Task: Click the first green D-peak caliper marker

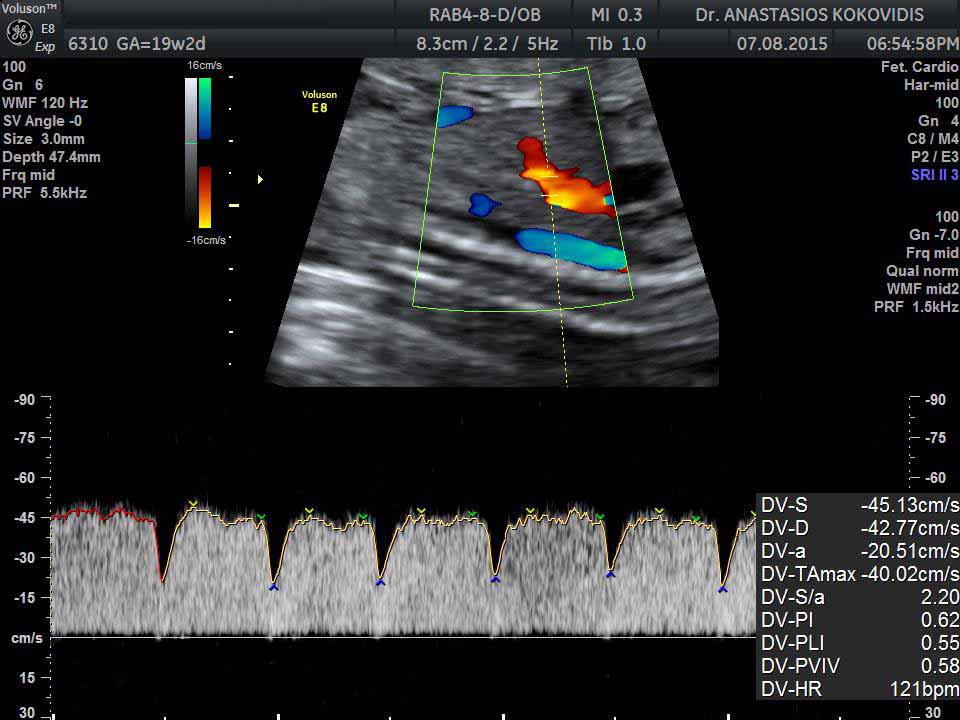Action: tap(261, 517)
